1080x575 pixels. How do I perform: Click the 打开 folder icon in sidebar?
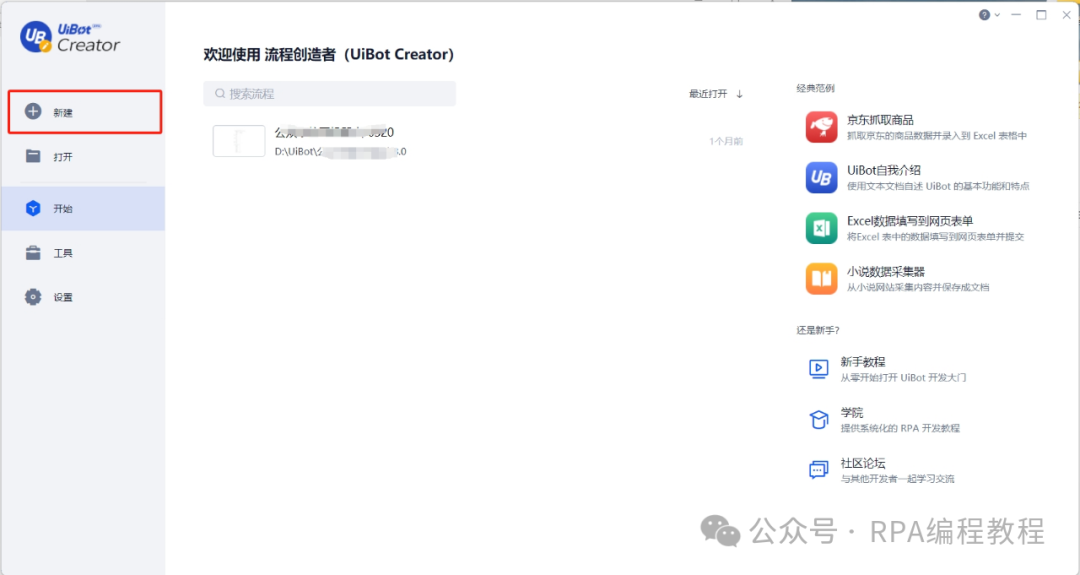click(33, 156)
